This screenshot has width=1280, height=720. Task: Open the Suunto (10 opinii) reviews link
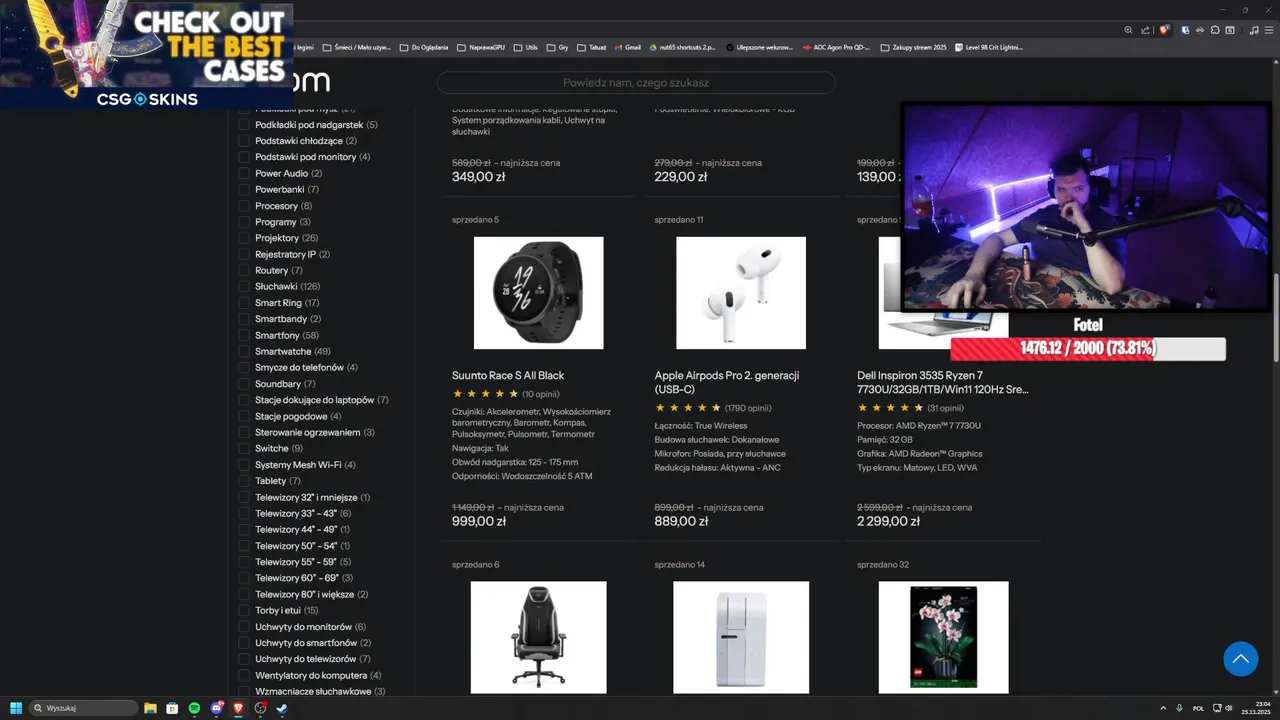pyautogui.click(x=541, y=394)
